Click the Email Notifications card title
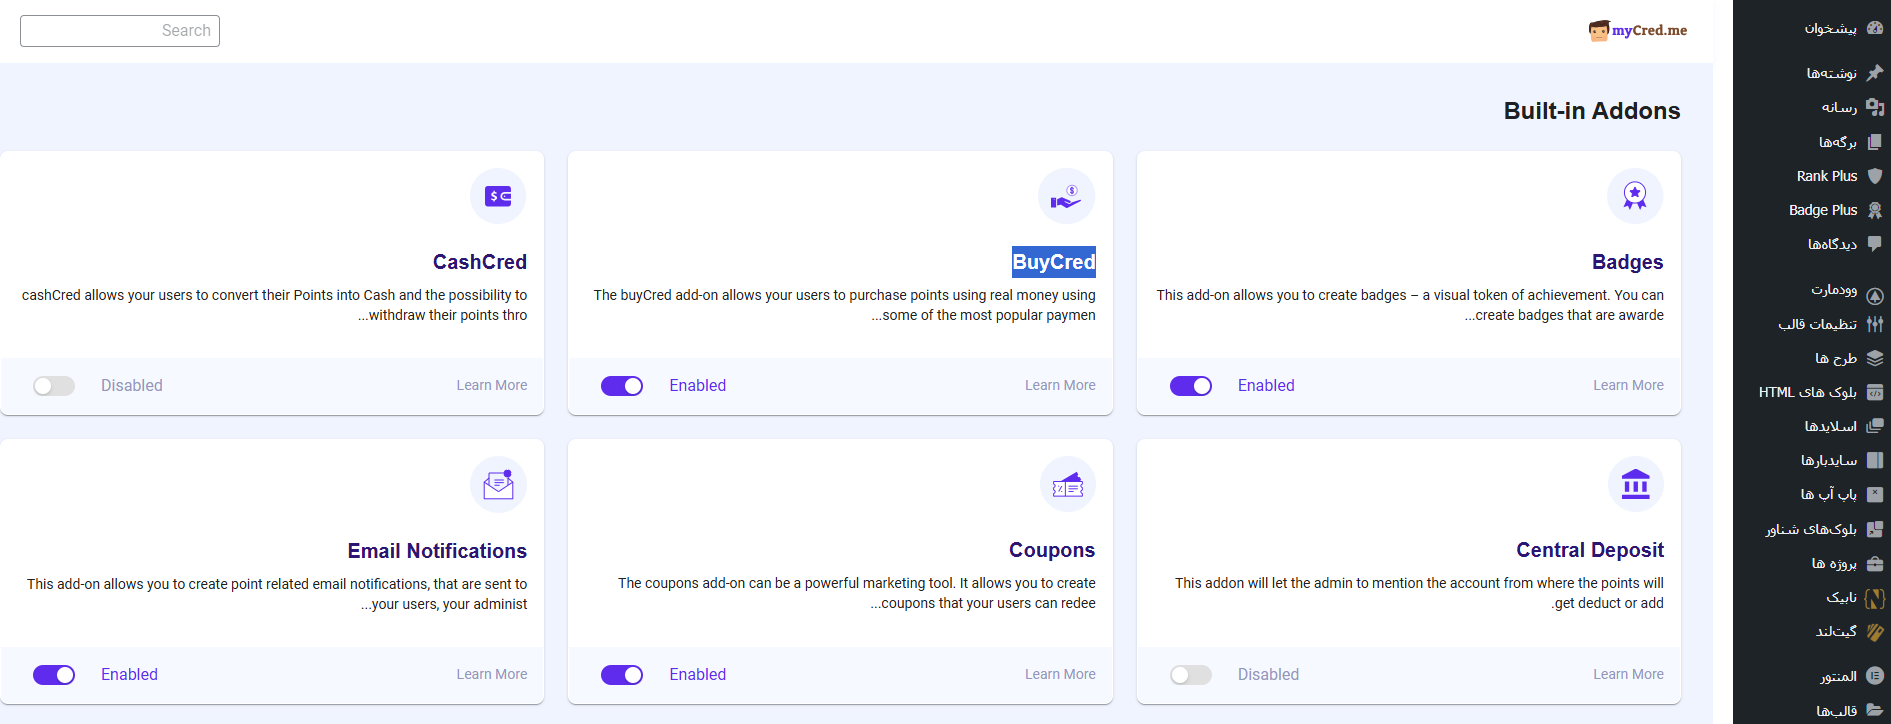 [437, 551]
